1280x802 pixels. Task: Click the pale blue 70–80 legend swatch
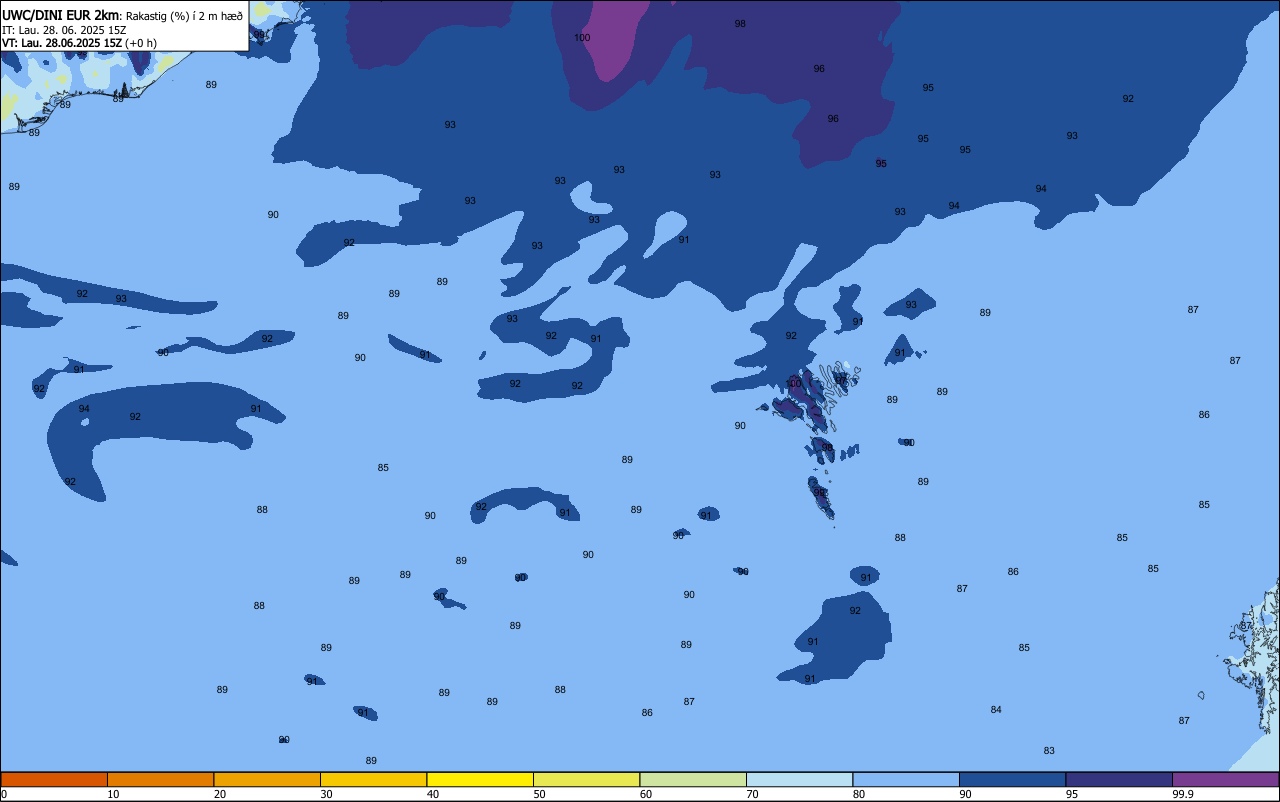pos(799,779)
